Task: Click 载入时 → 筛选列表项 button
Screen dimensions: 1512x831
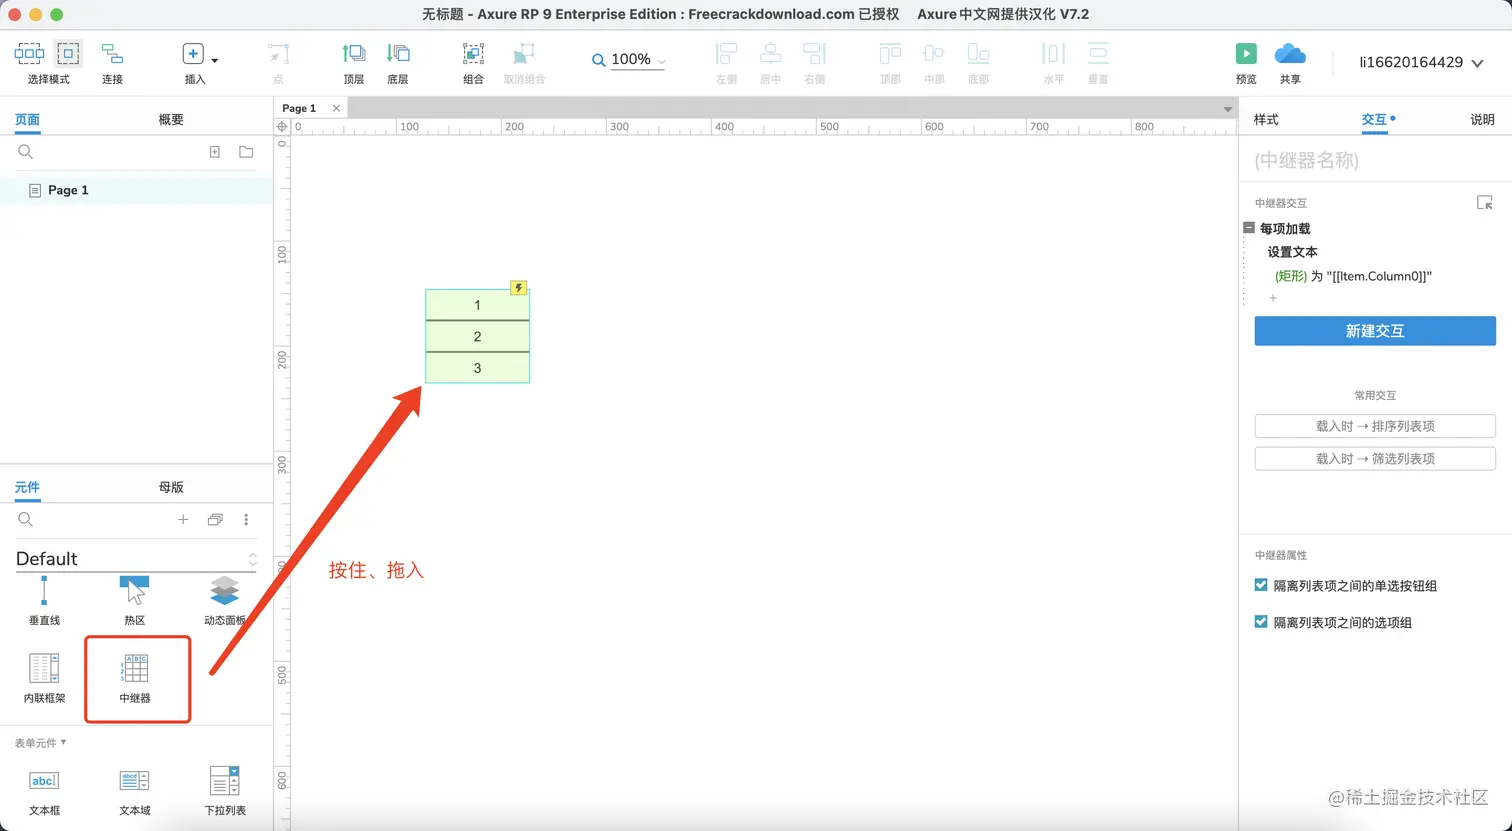Action: pos(1375,458)
